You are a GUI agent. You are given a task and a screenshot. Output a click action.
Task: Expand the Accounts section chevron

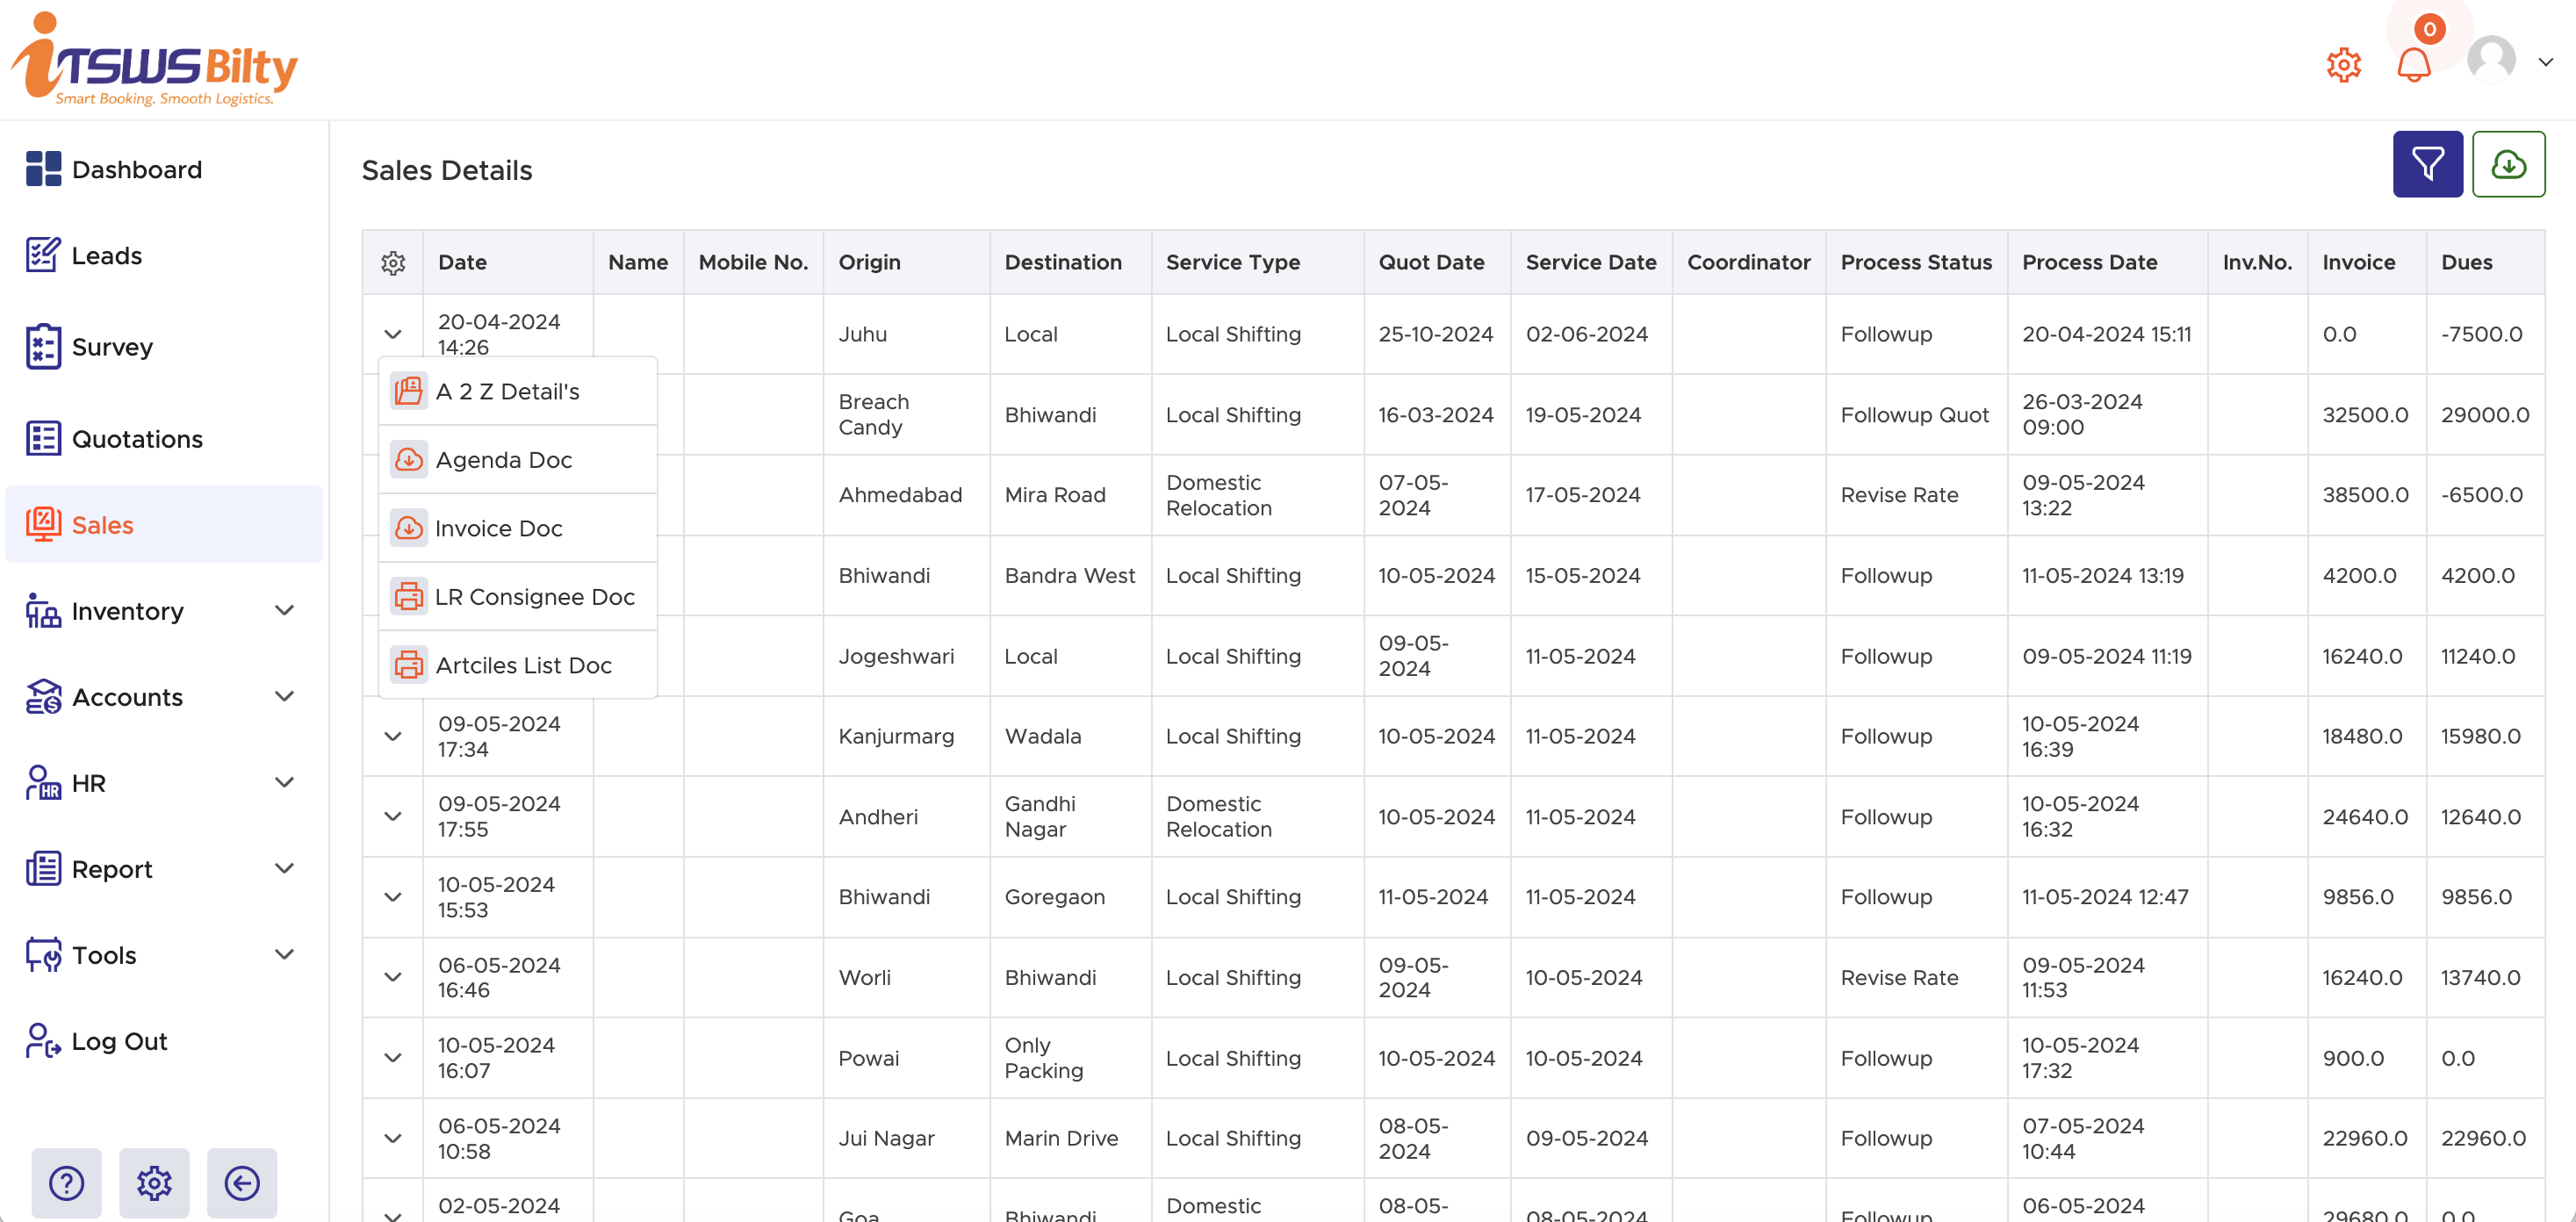tap(285, 697)
